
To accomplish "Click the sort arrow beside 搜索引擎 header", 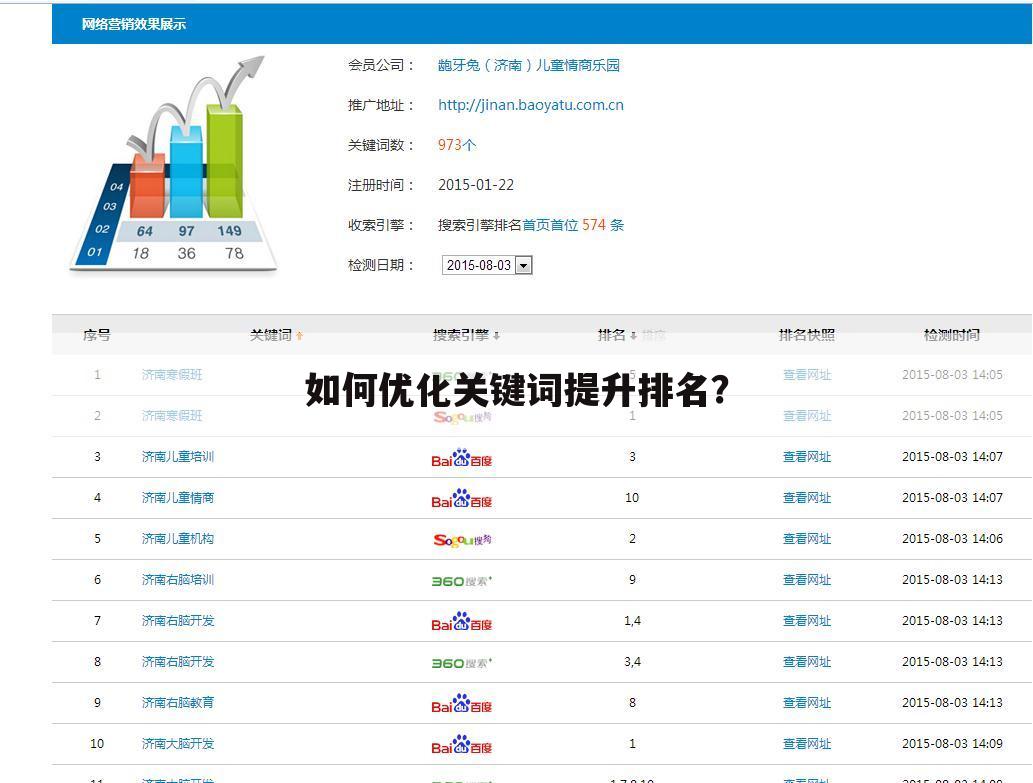I will tap(496, 336).
